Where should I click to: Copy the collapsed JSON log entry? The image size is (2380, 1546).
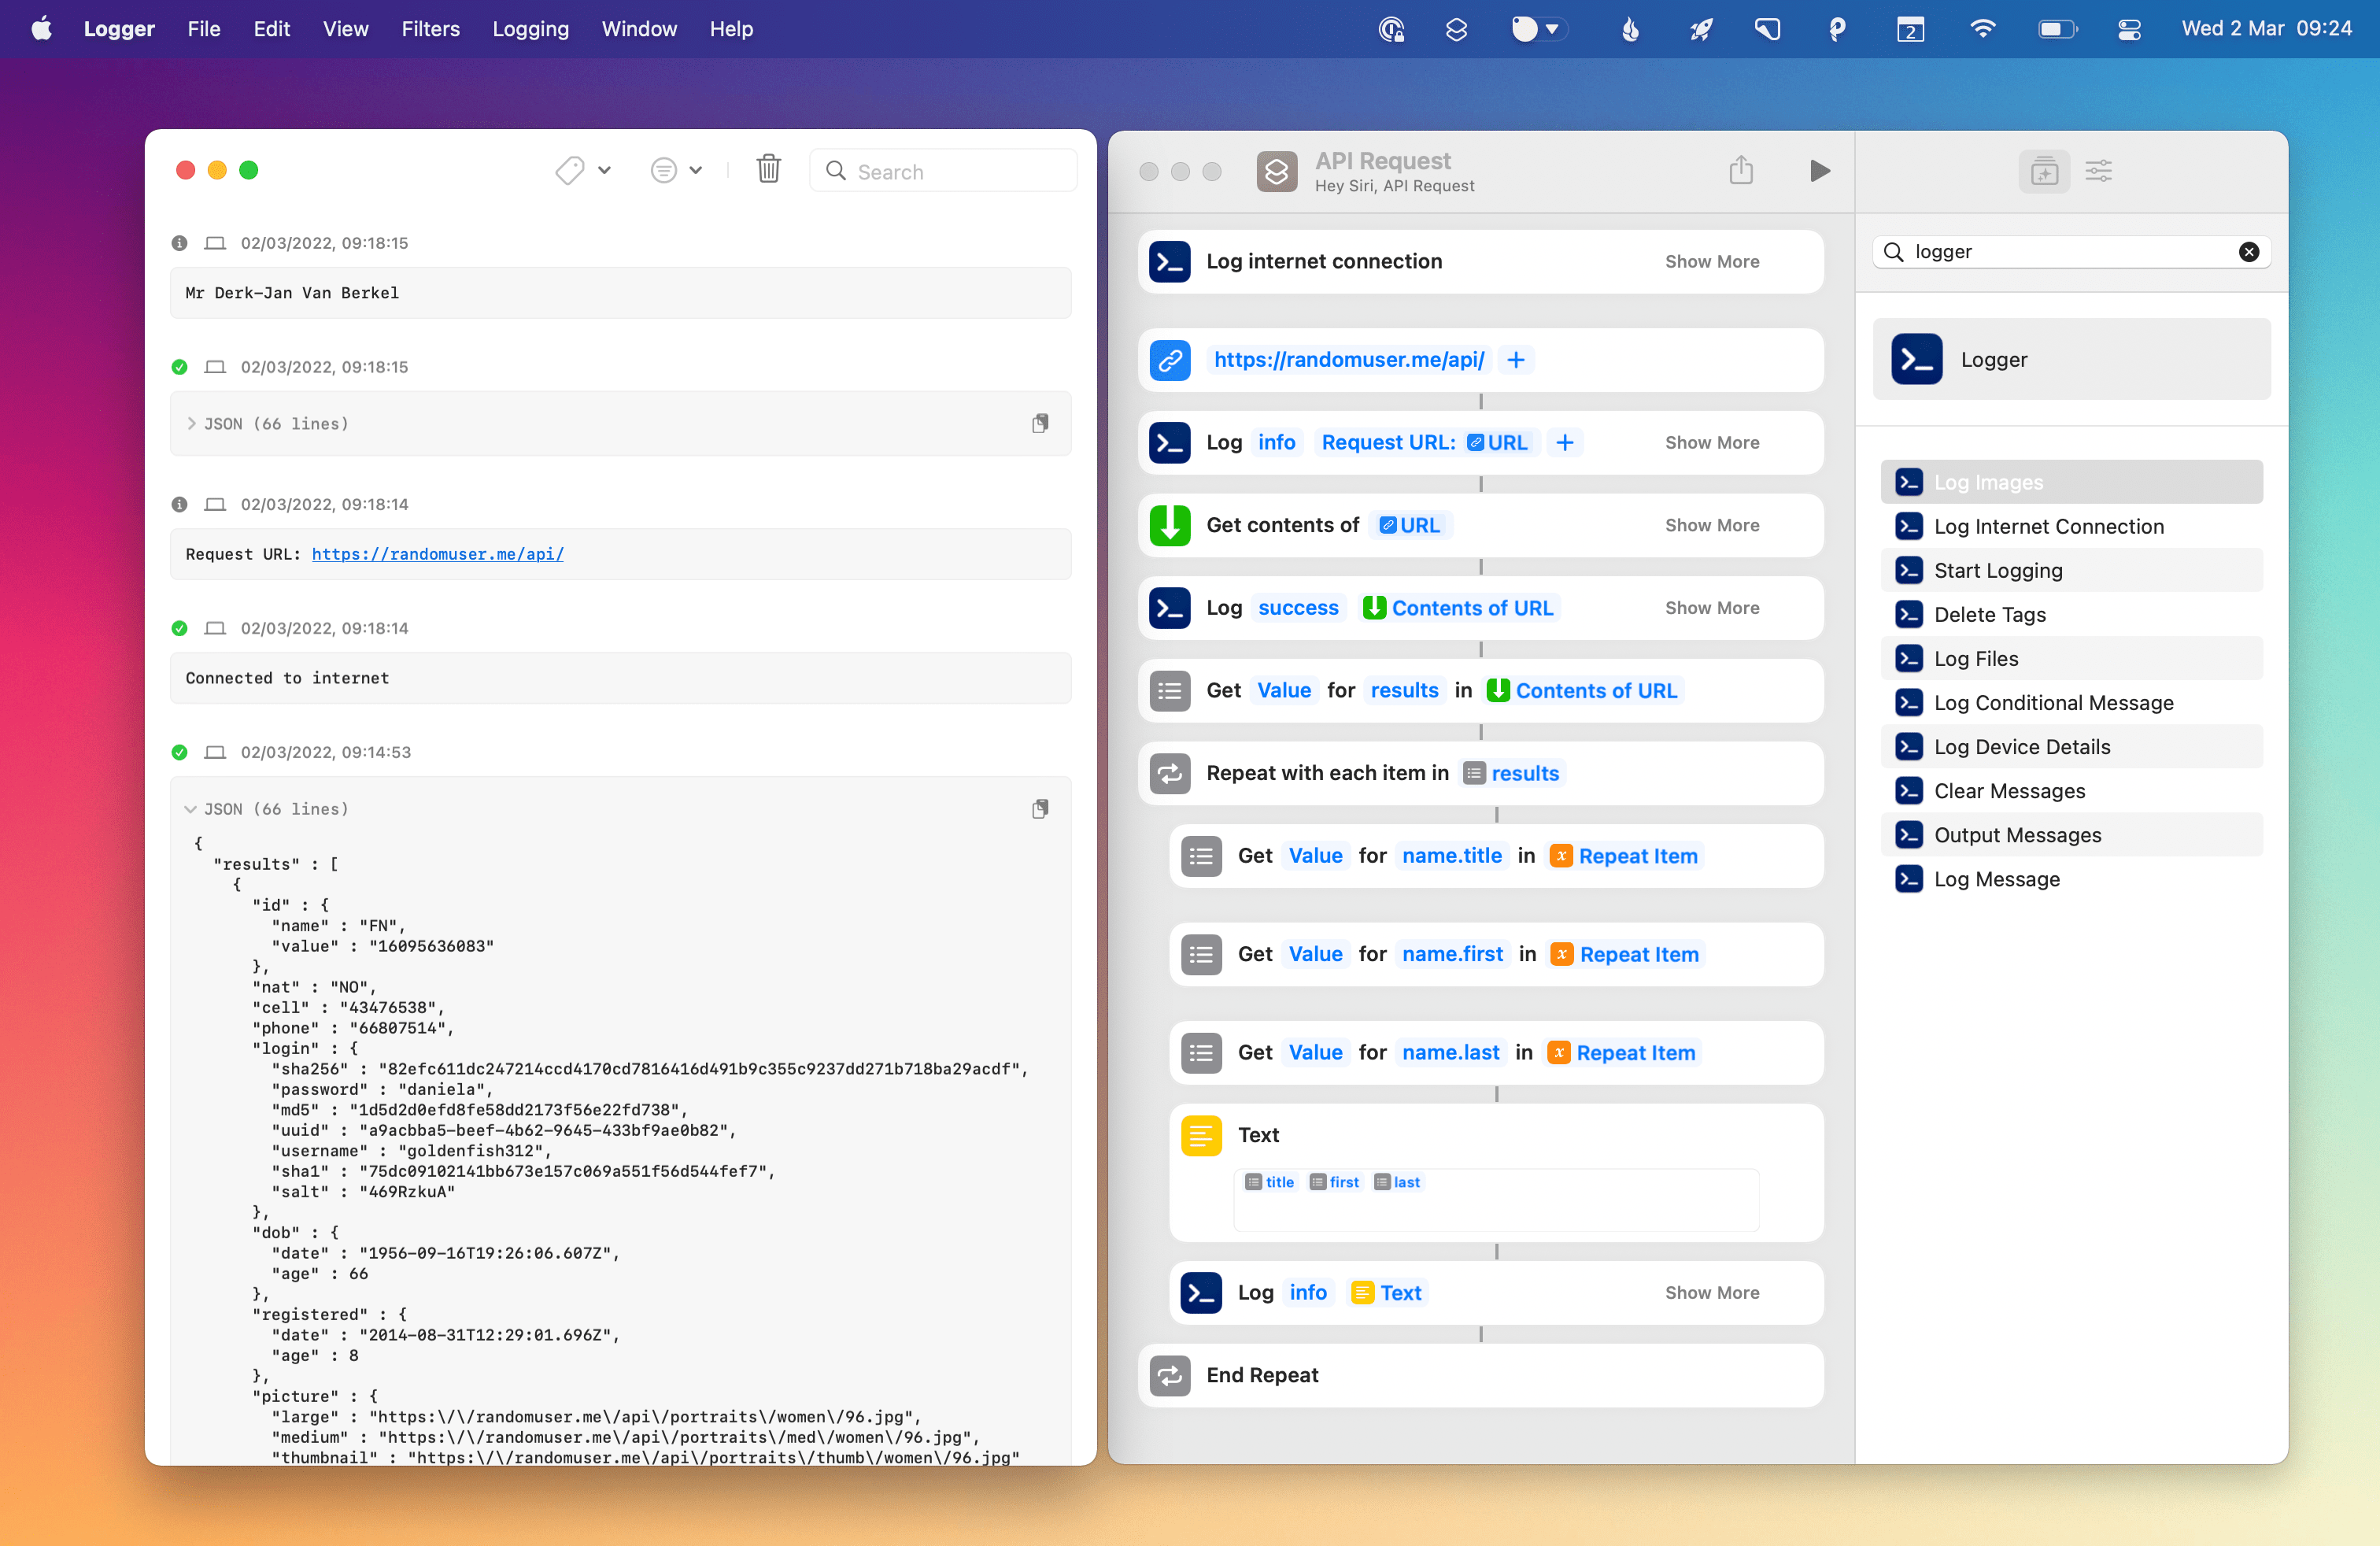point(1040,424)
